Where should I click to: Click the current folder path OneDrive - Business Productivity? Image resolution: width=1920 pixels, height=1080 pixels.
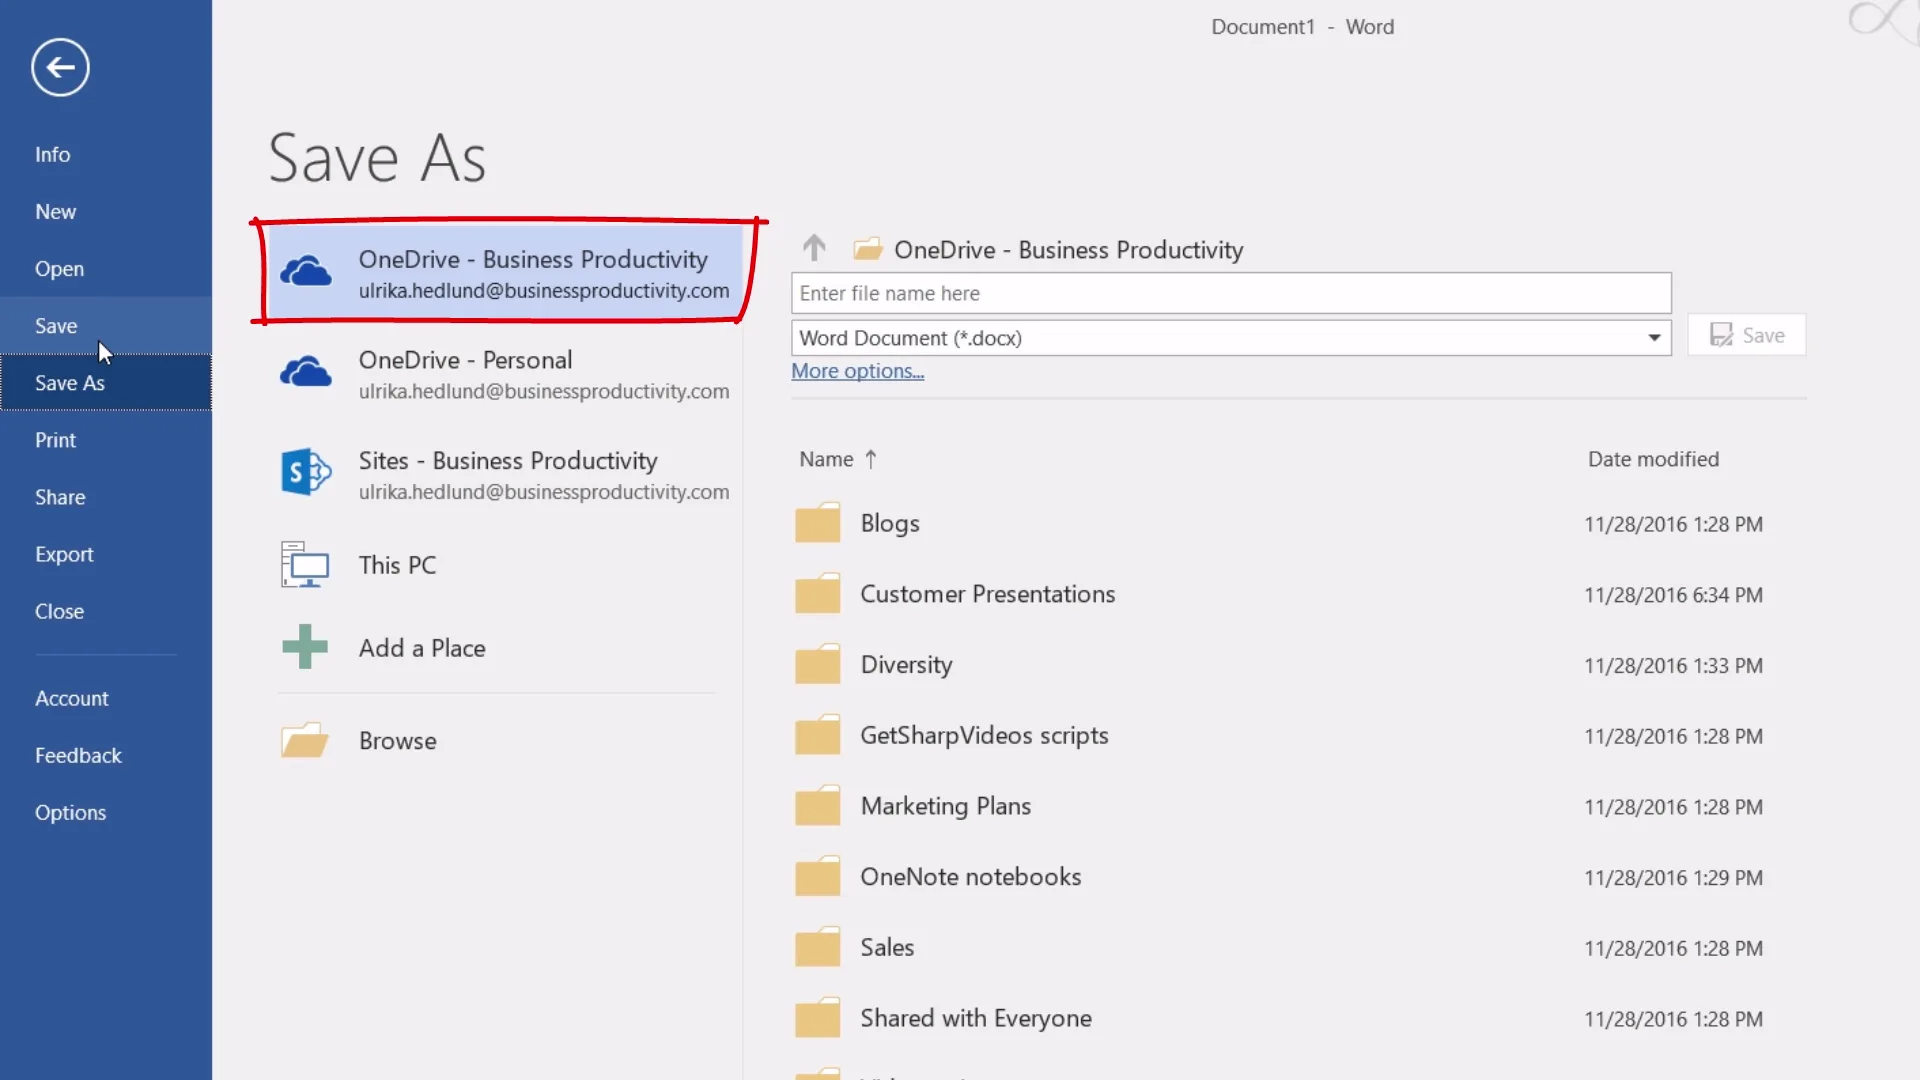1068,249
